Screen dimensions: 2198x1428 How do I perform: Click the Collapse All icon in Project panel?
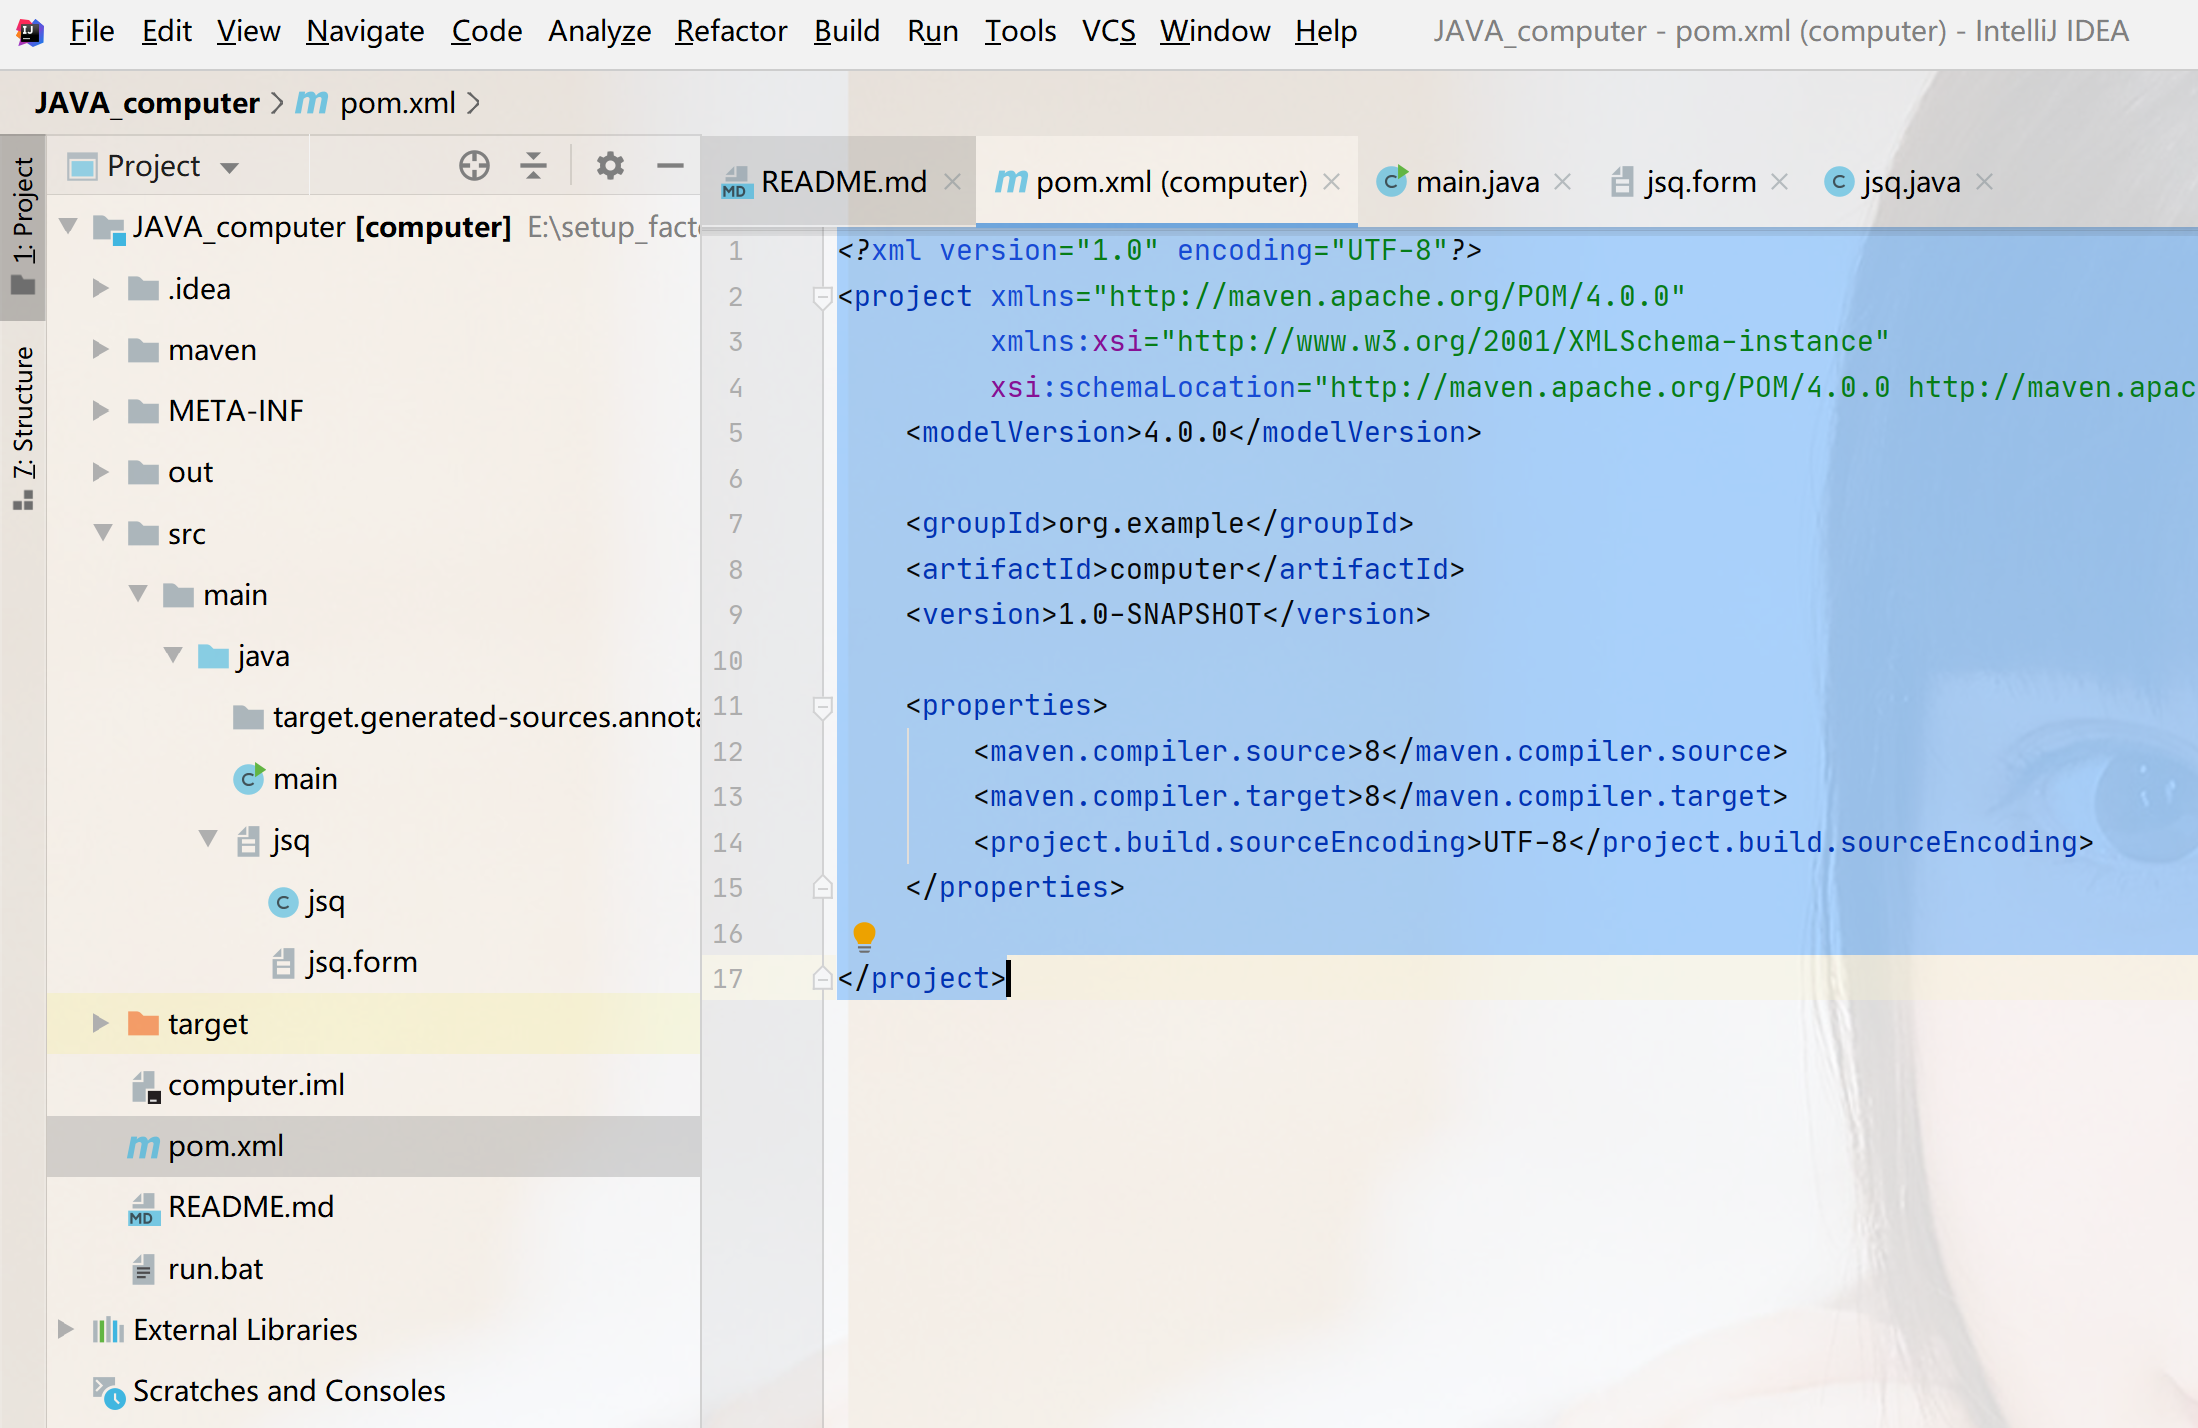tap(534, 165)
